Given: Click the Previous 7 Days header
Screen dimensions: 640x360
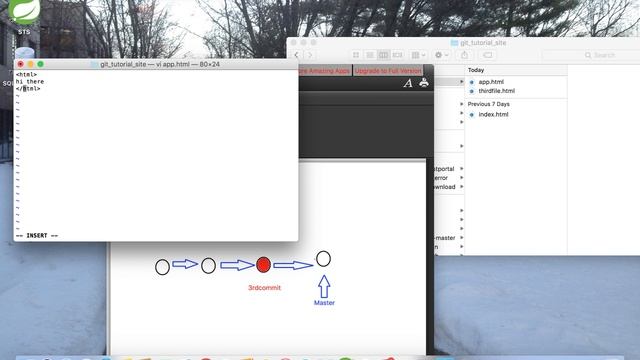Looking at the screenshot, I should 489,104.
